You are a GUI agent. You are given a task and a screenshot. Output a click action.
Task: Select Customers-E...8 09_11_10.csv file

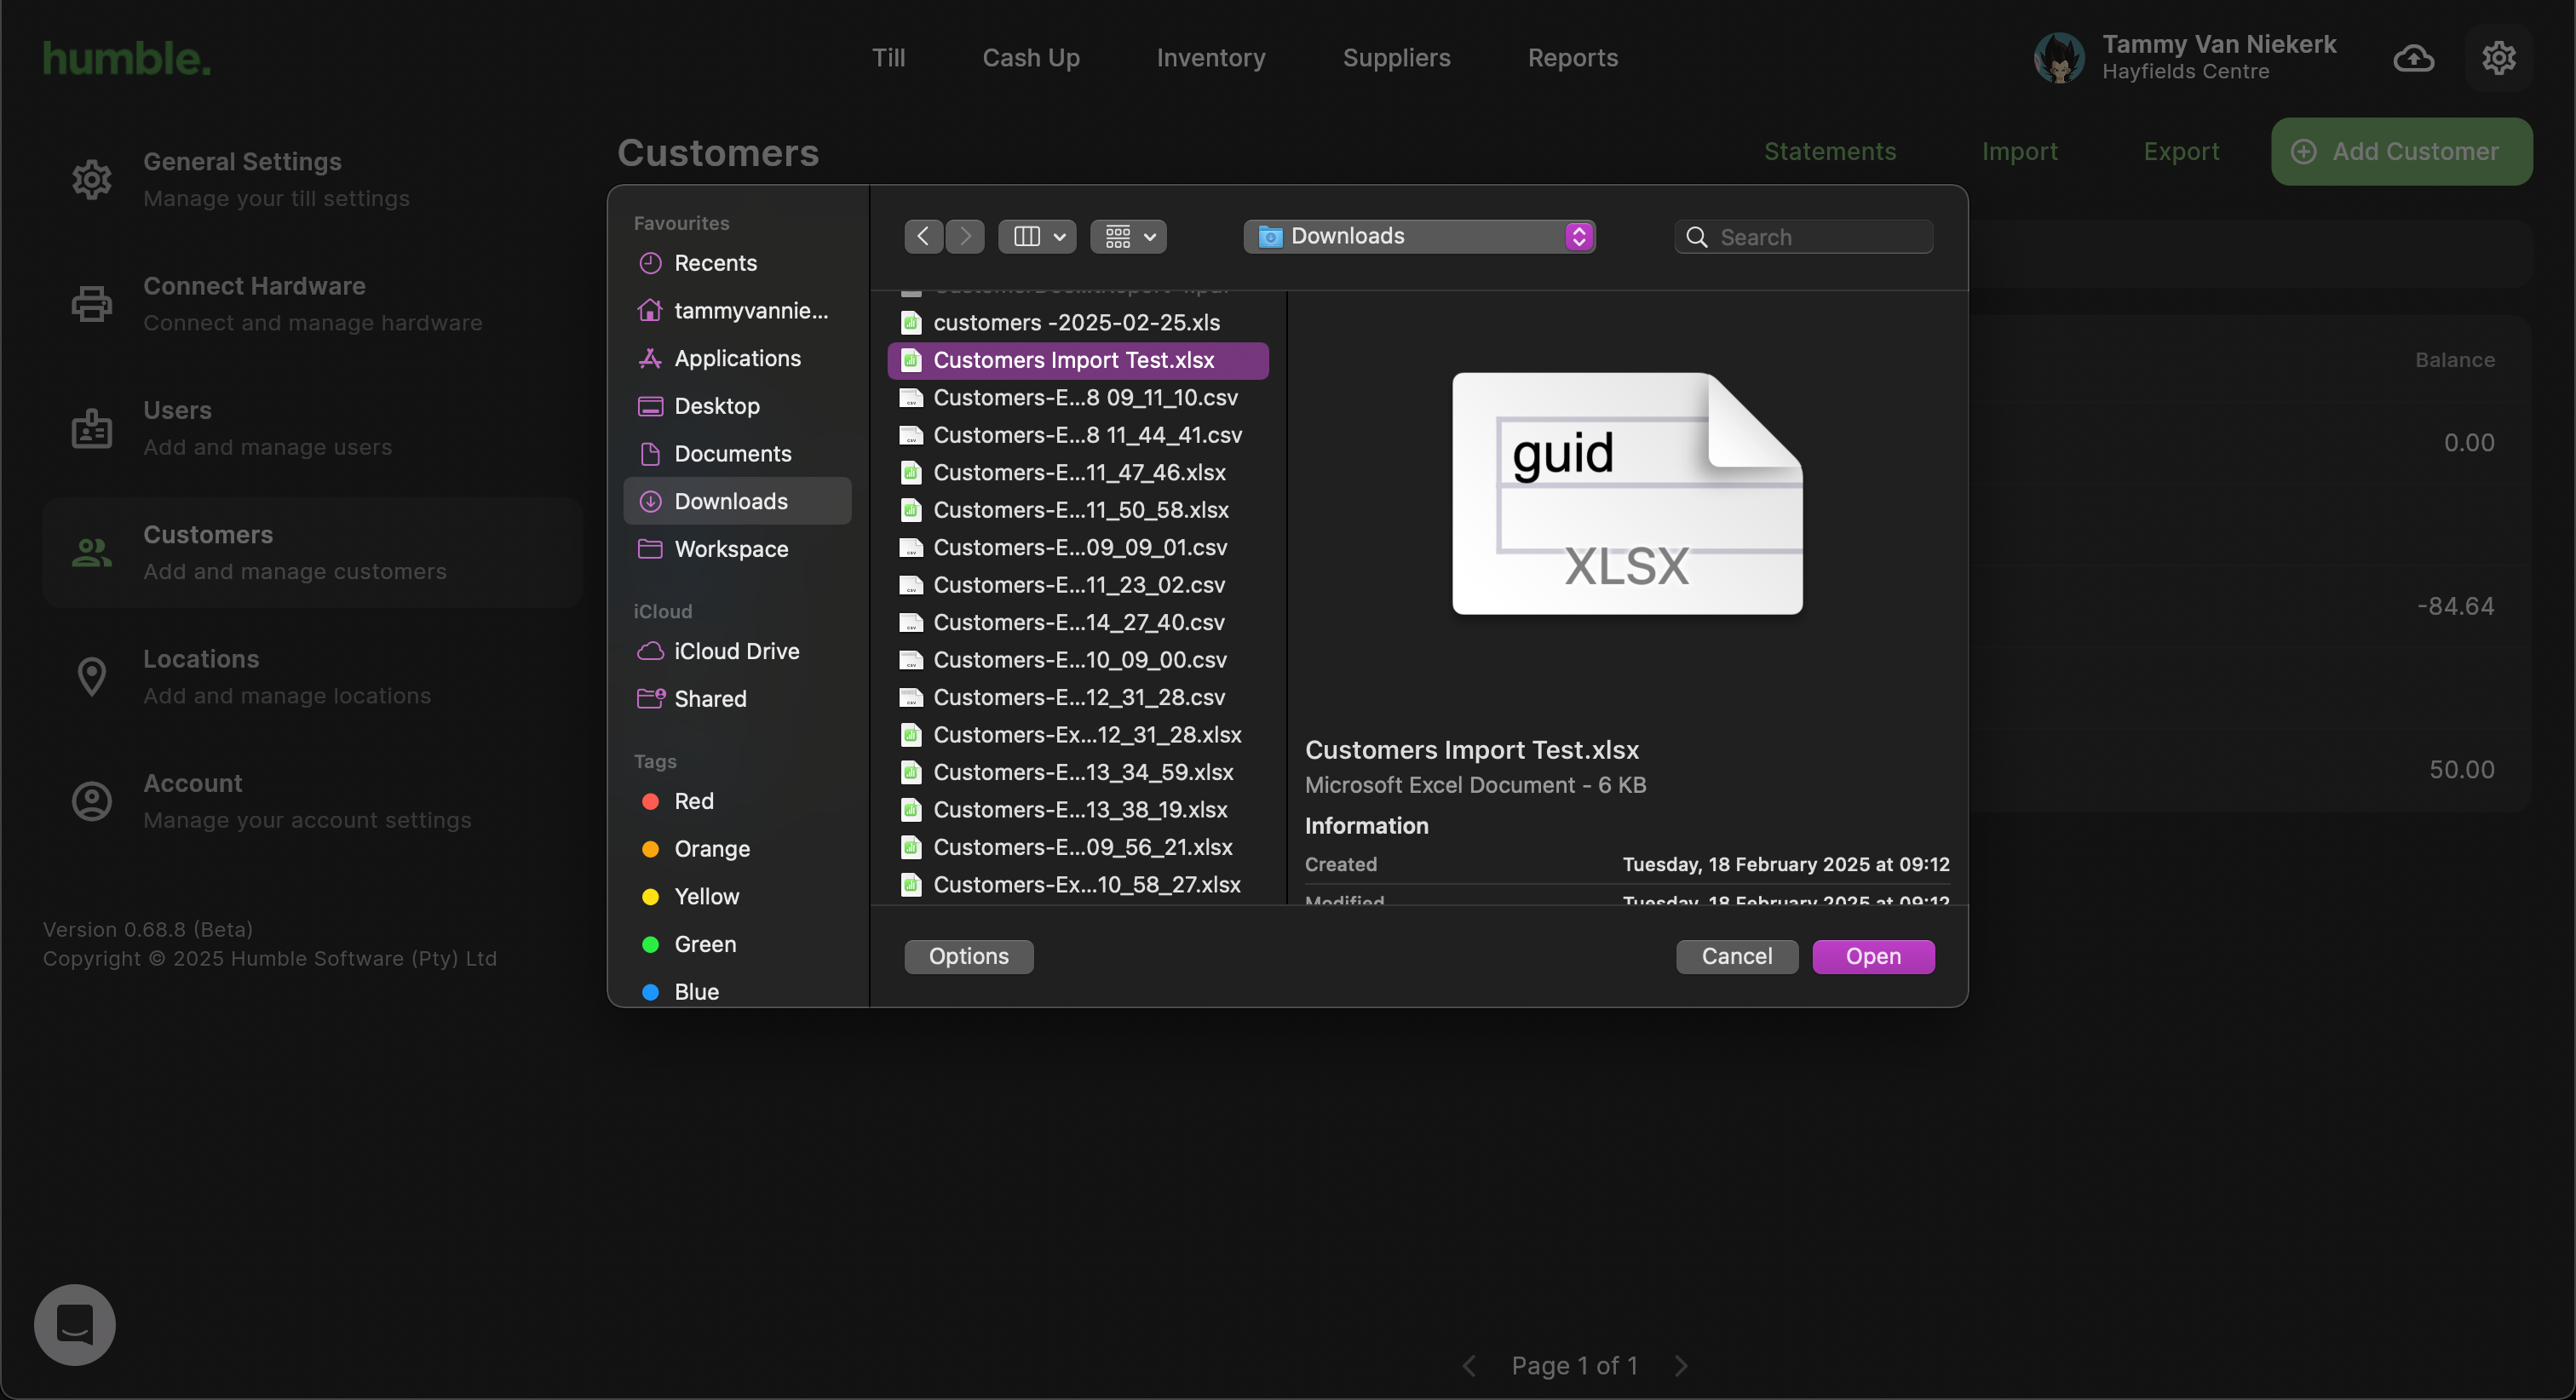tap(1078, 397)
